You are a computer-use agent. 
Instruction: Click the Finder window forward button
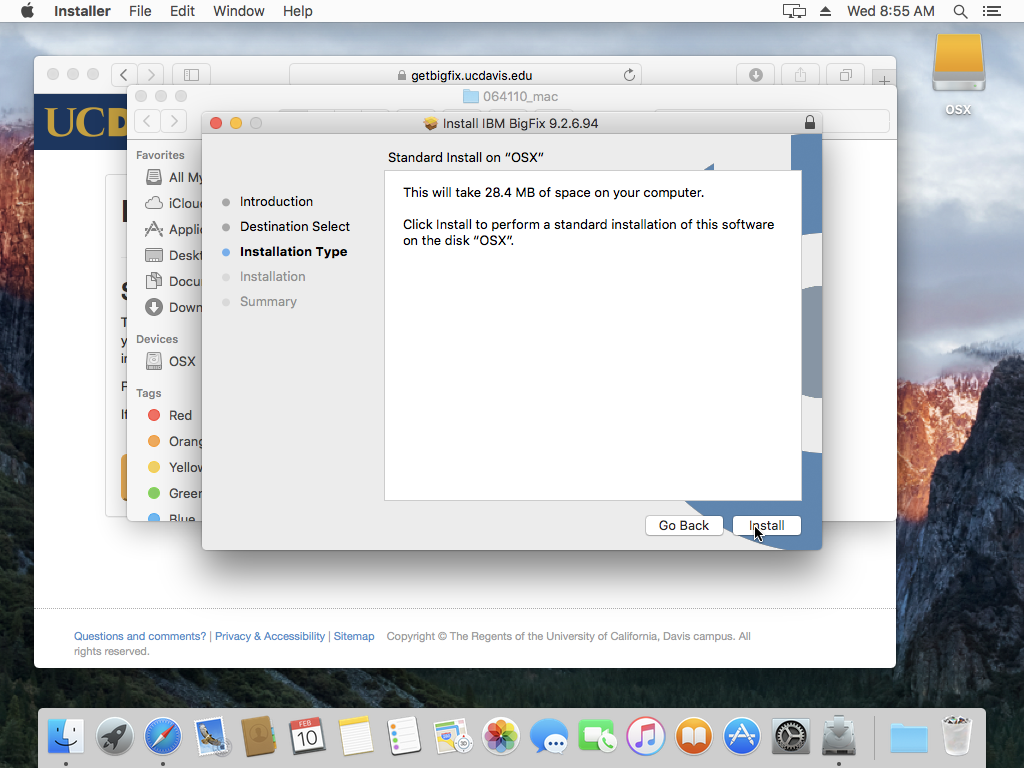(174, 121)
